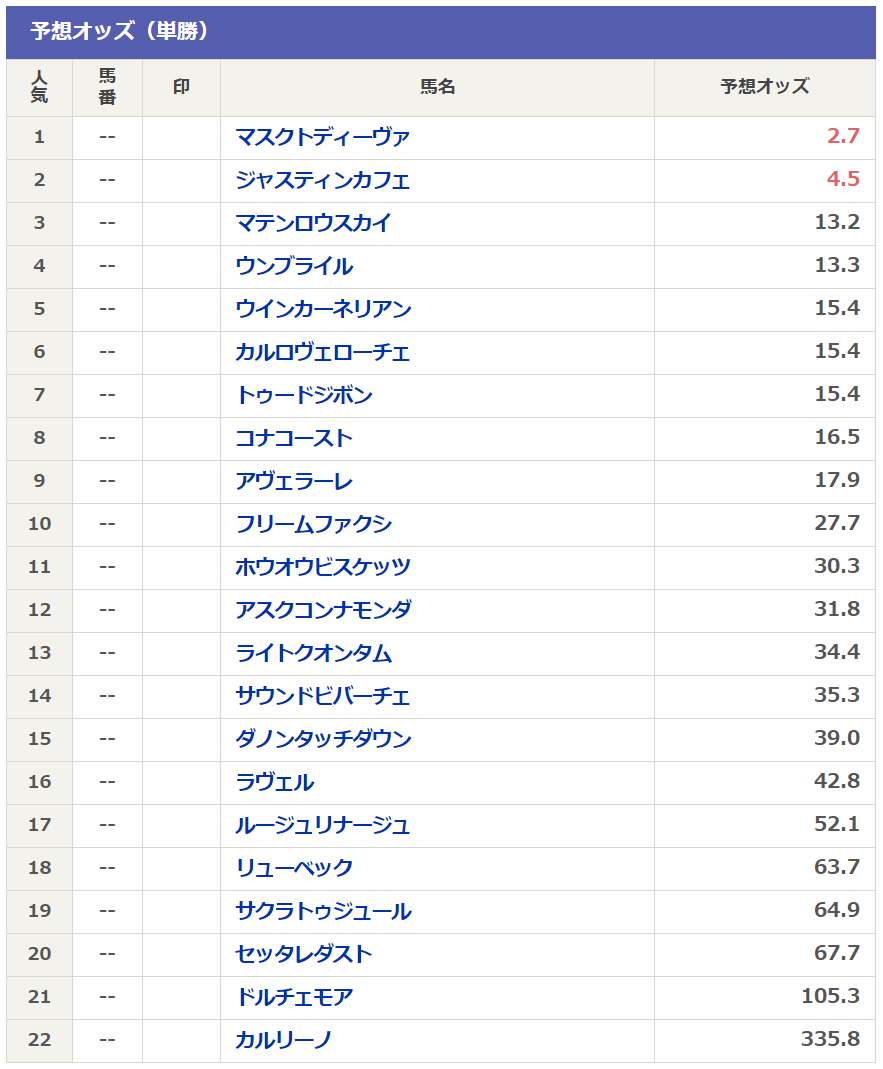Click the red odds value 4.5
The height and width of the screenshot is (1069, 883).
(843, 179)
